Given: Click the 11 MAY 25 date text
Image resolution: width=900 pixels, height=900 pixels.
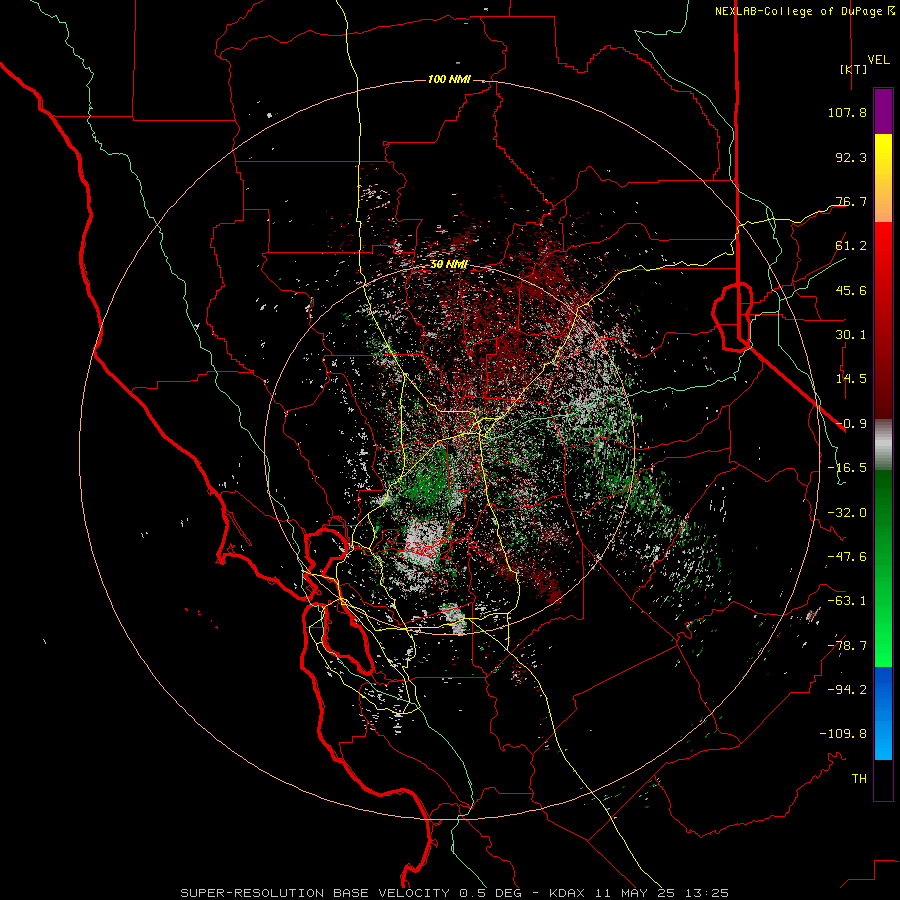Looking at the screenshot, I should (638, 893).
